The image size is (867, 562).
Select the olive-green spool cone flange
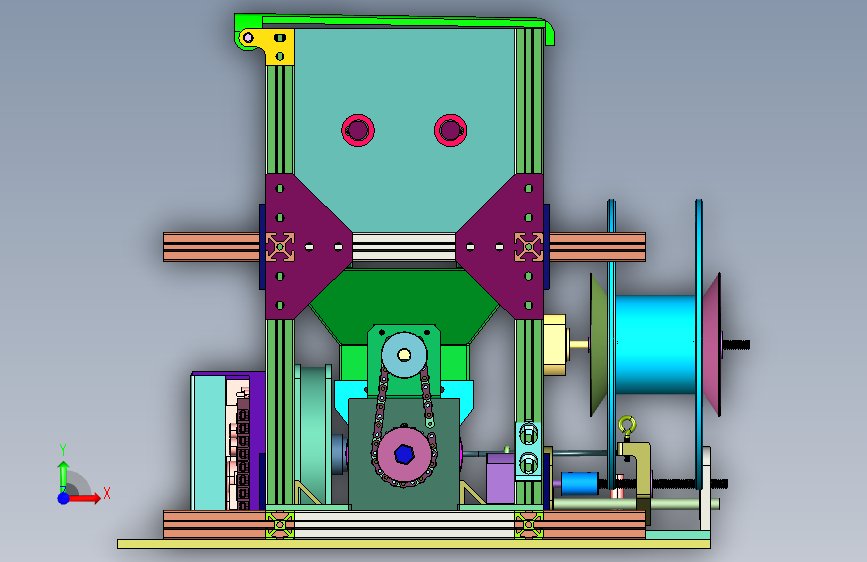[x=598, y=345]
